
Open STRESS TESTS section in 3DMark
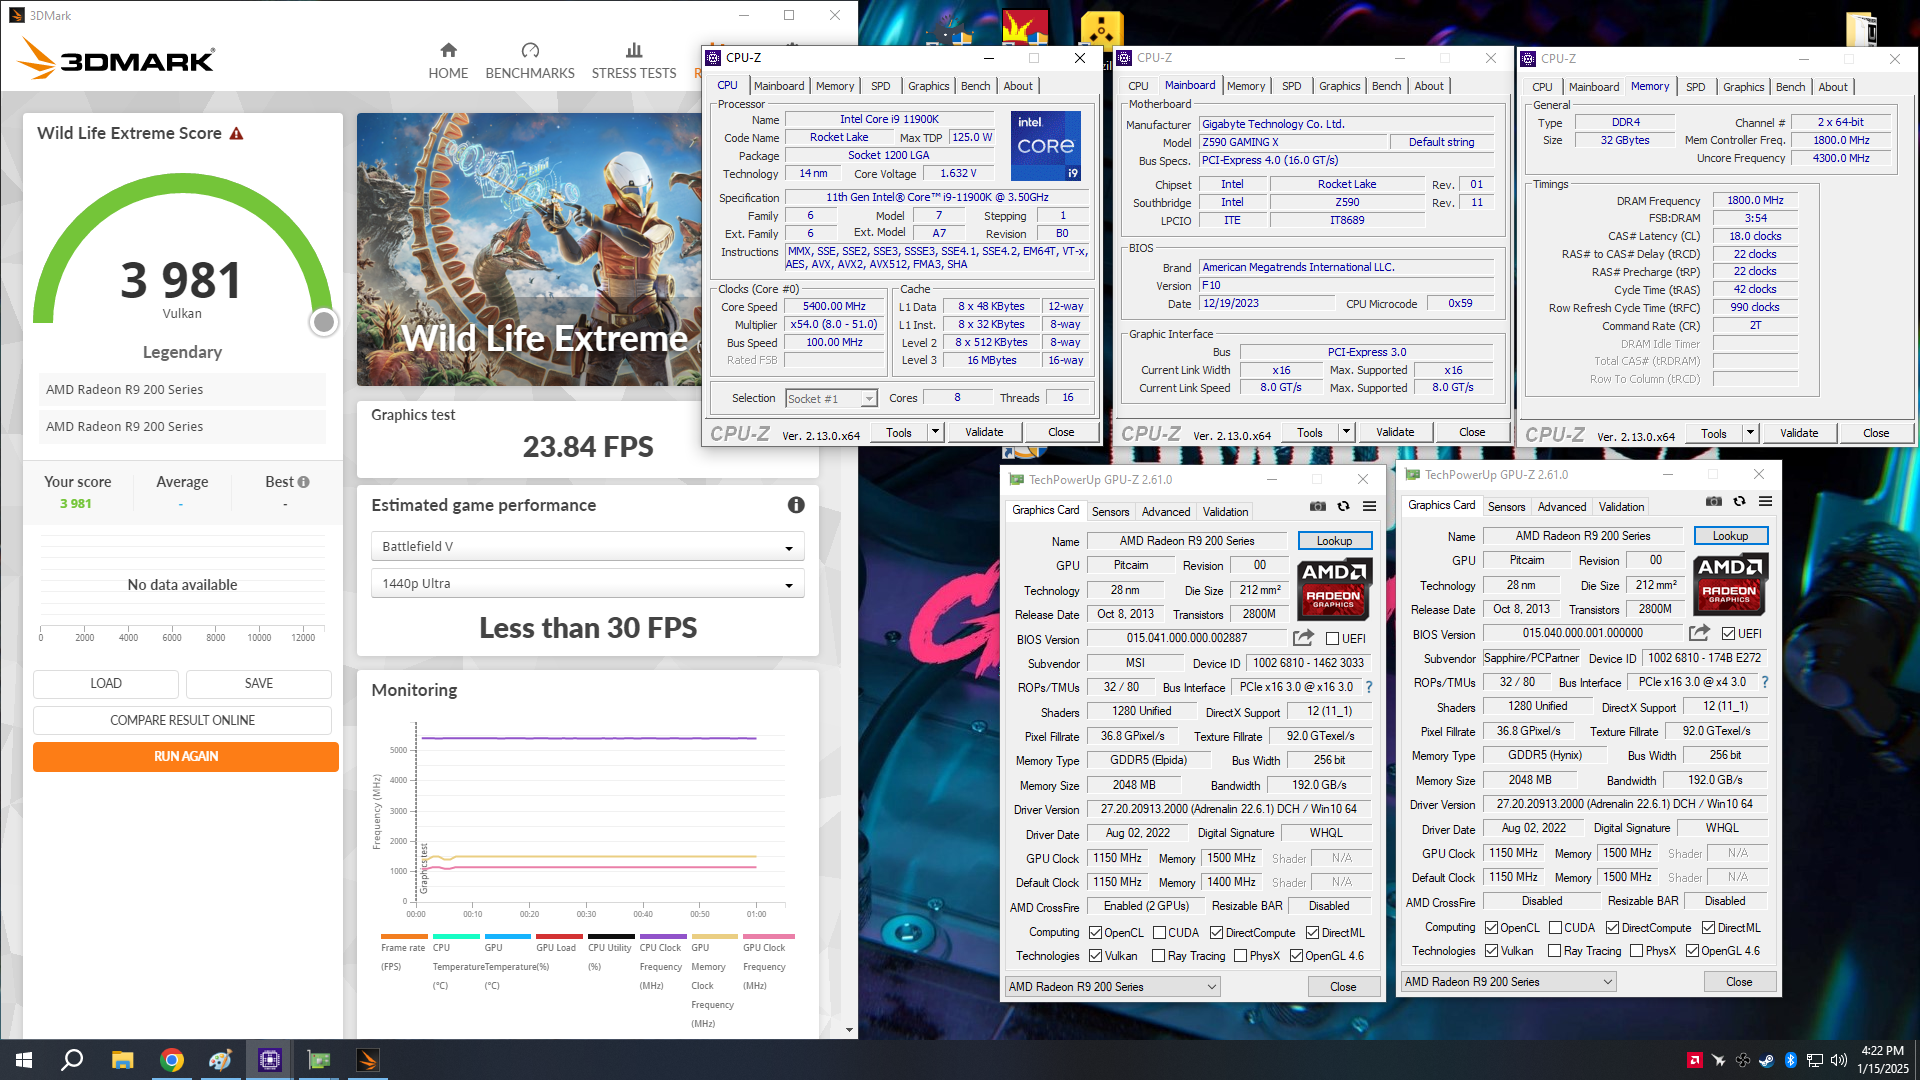(x=634, y=61)
